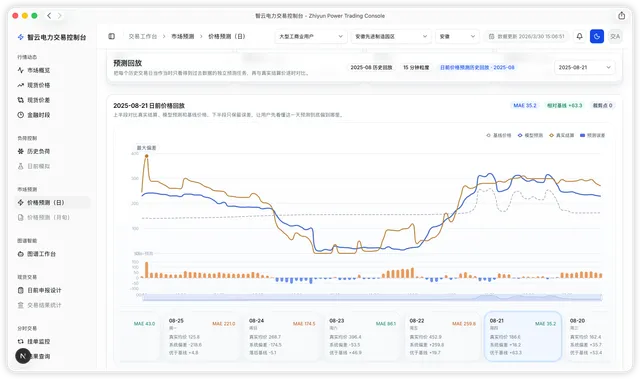Click the MAE 259.8 value on 08-22 card
Image resolution: width=640 pixels, height=379 pixels.
[464, 324]
